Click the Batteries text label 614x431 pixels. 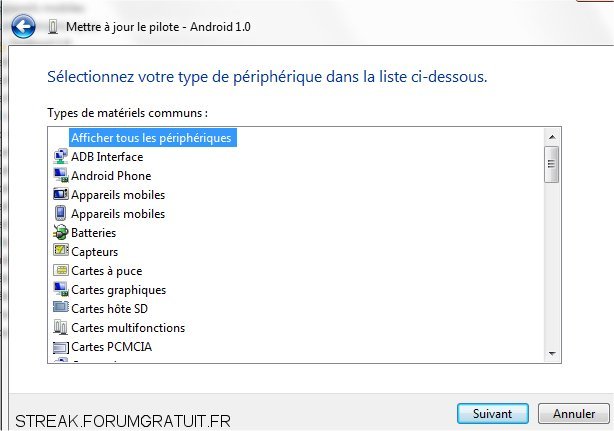pos(94,233)
